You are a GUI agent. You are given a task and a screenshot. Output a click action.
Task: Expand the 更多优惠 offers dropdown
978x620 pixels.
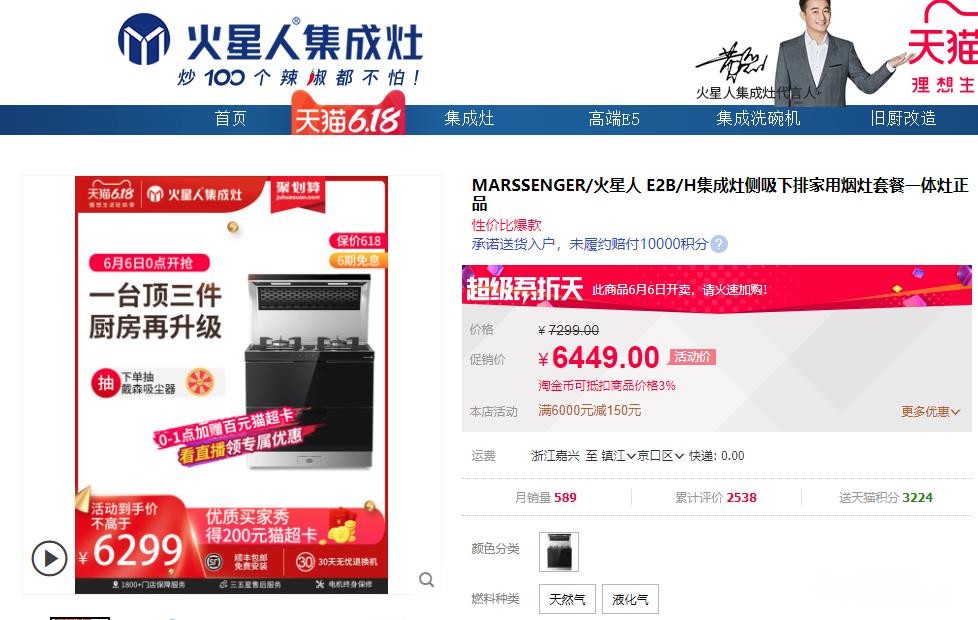click(930, 412)
